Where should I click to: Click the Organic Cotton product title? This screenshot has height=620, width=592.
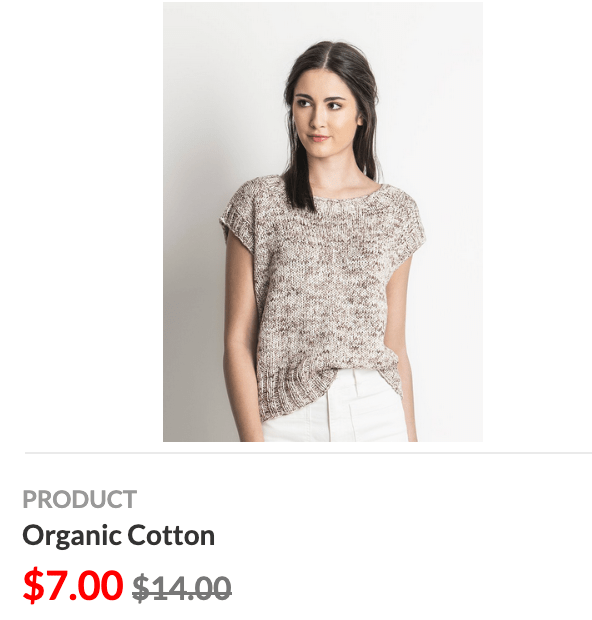pos(119,536)
